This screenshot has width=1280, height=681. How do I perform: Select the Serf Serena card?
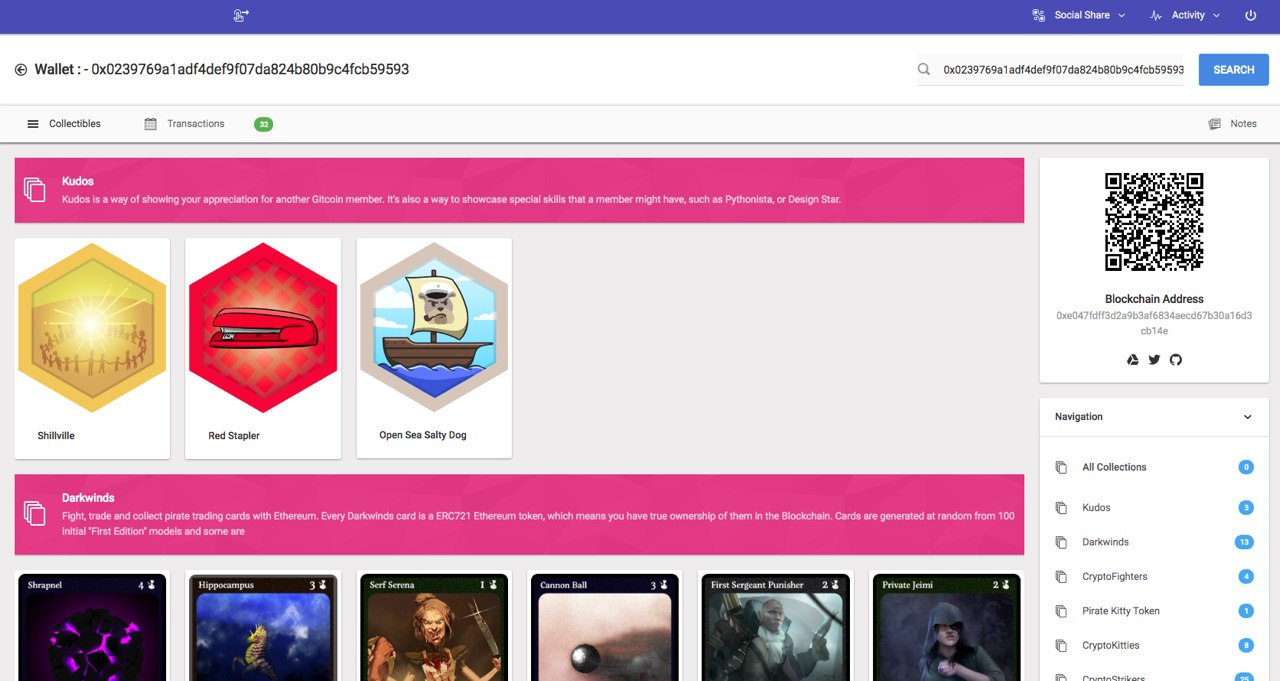(434, 626)
